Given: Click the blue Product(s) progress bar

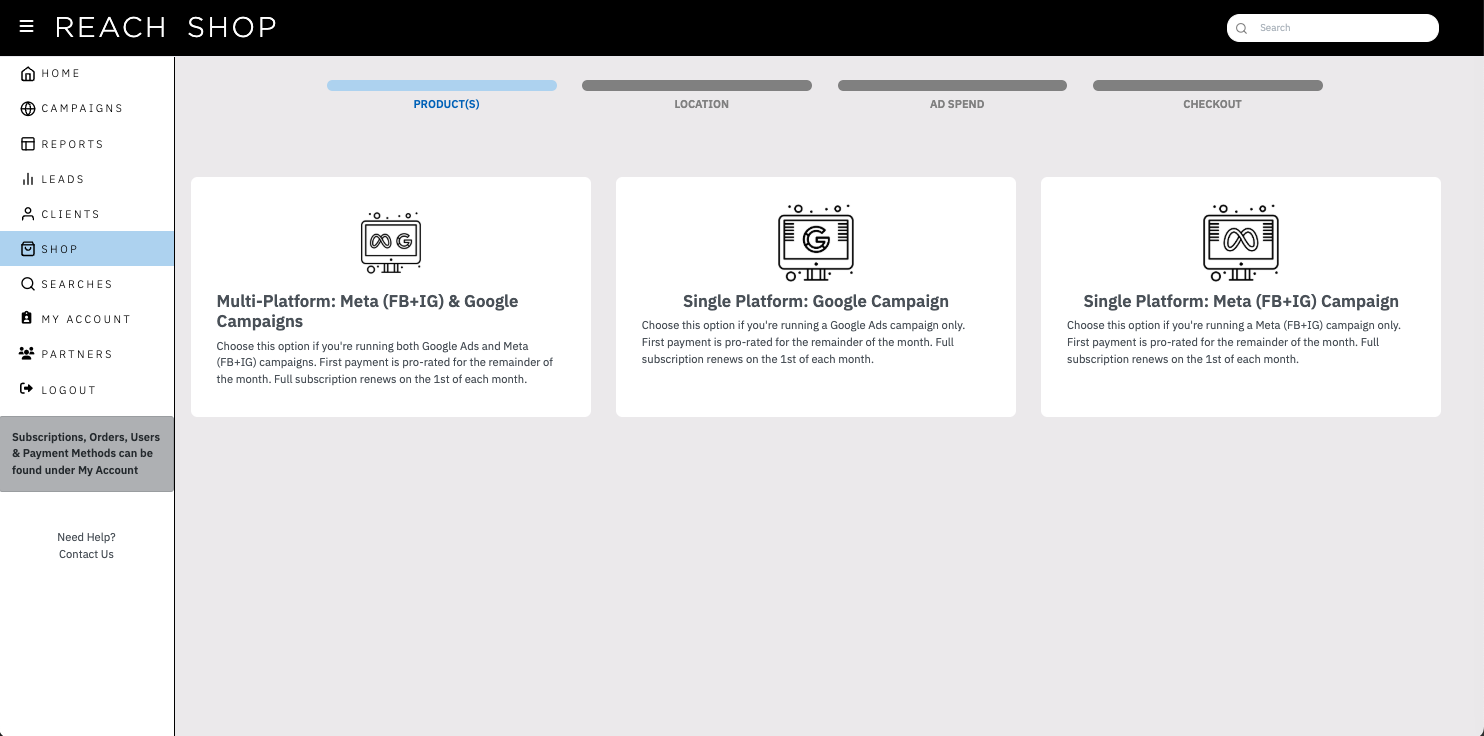Looking at the screenshot, I should tap(442, 86).
